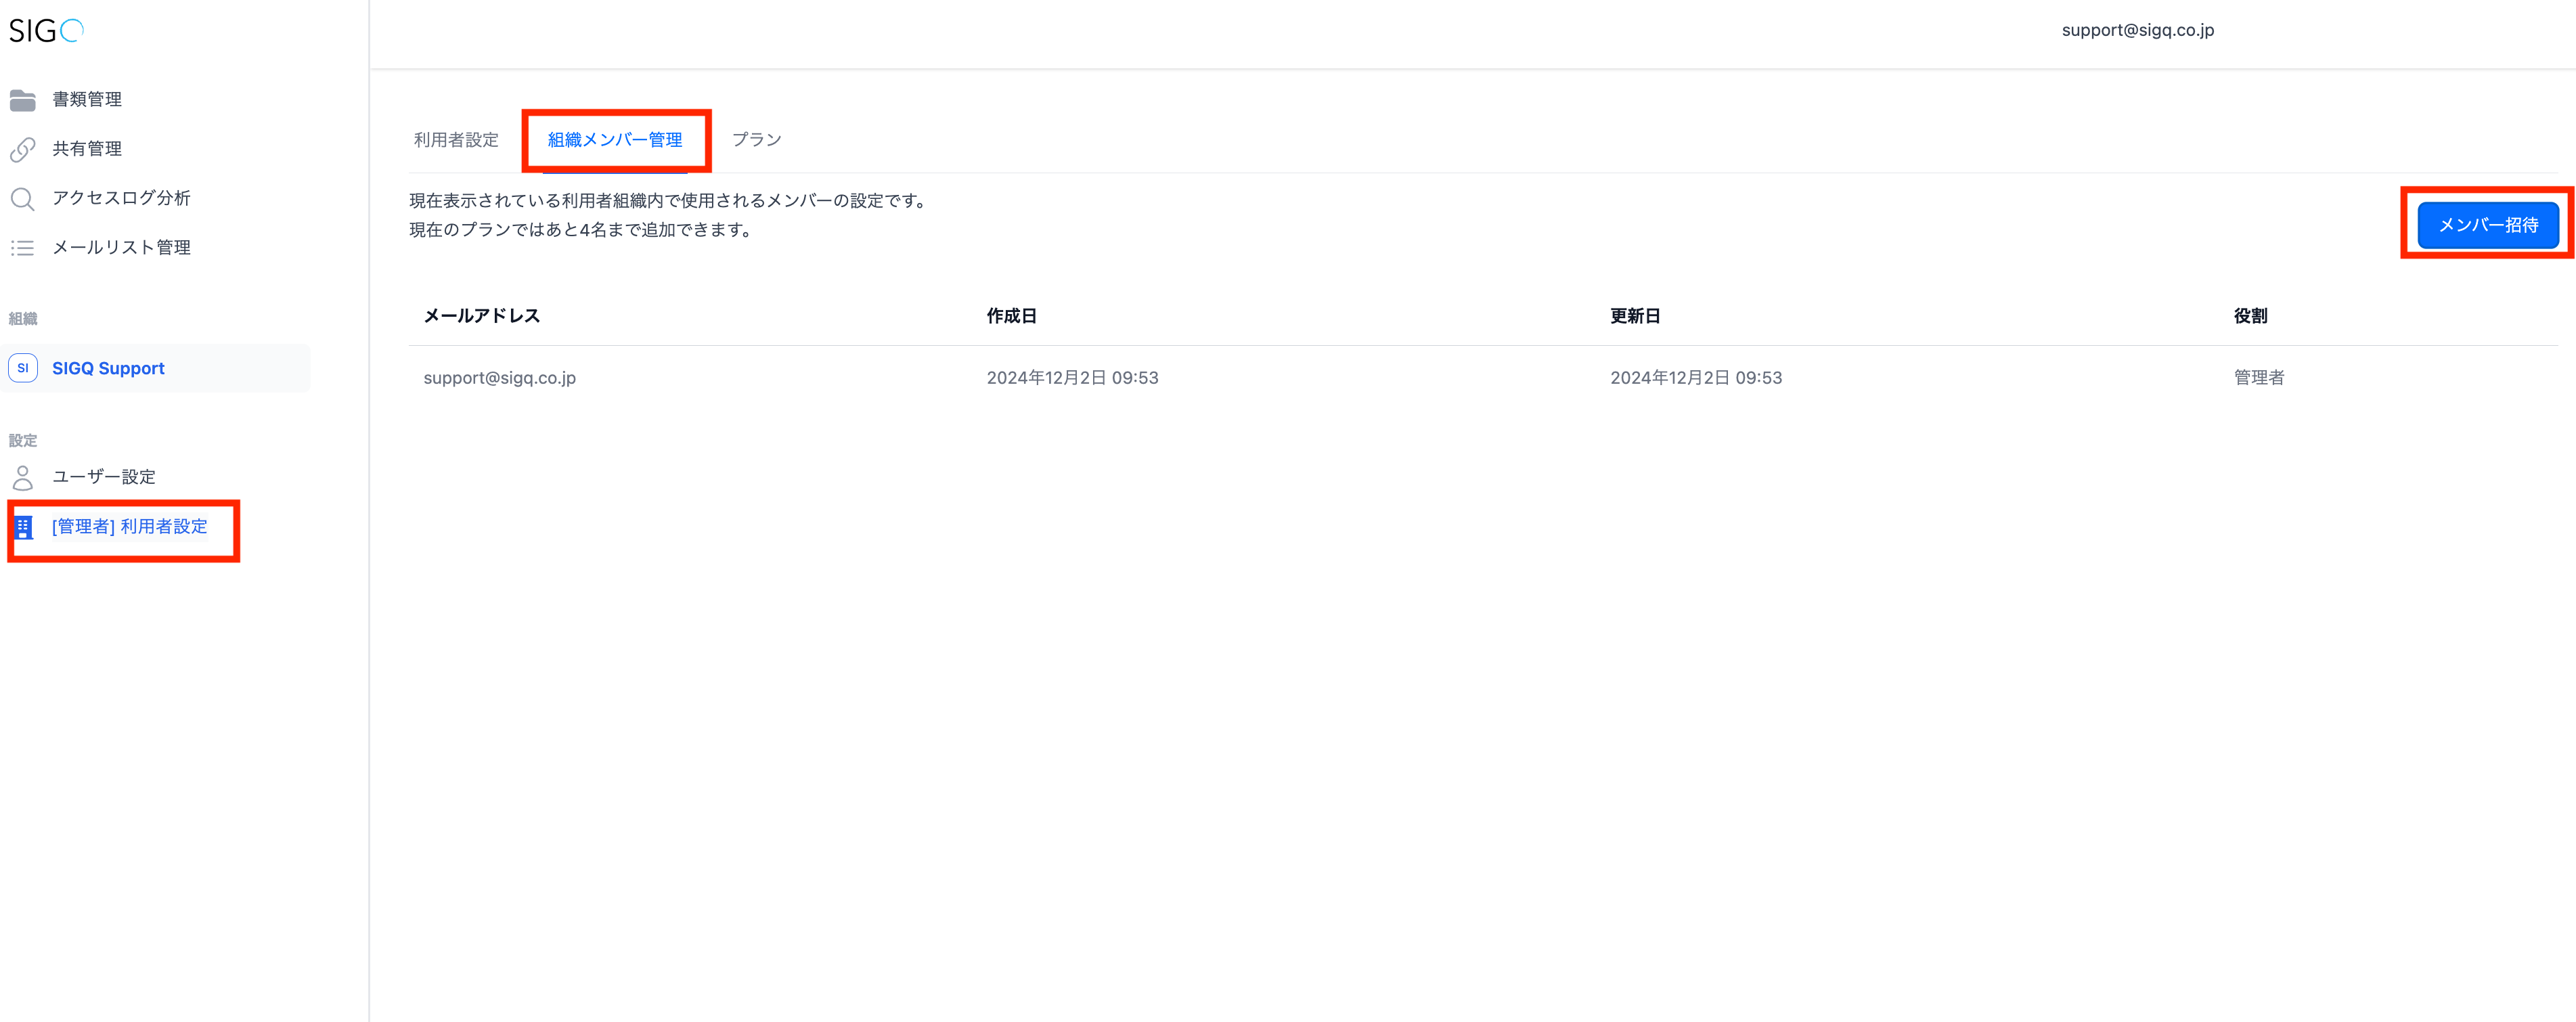Open ユーザー設定

click(104, 477)
